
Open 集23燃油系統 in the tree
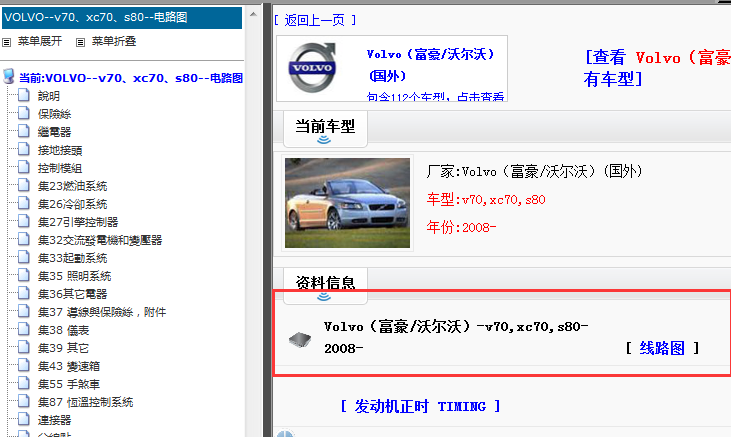(x=72, y=186)
